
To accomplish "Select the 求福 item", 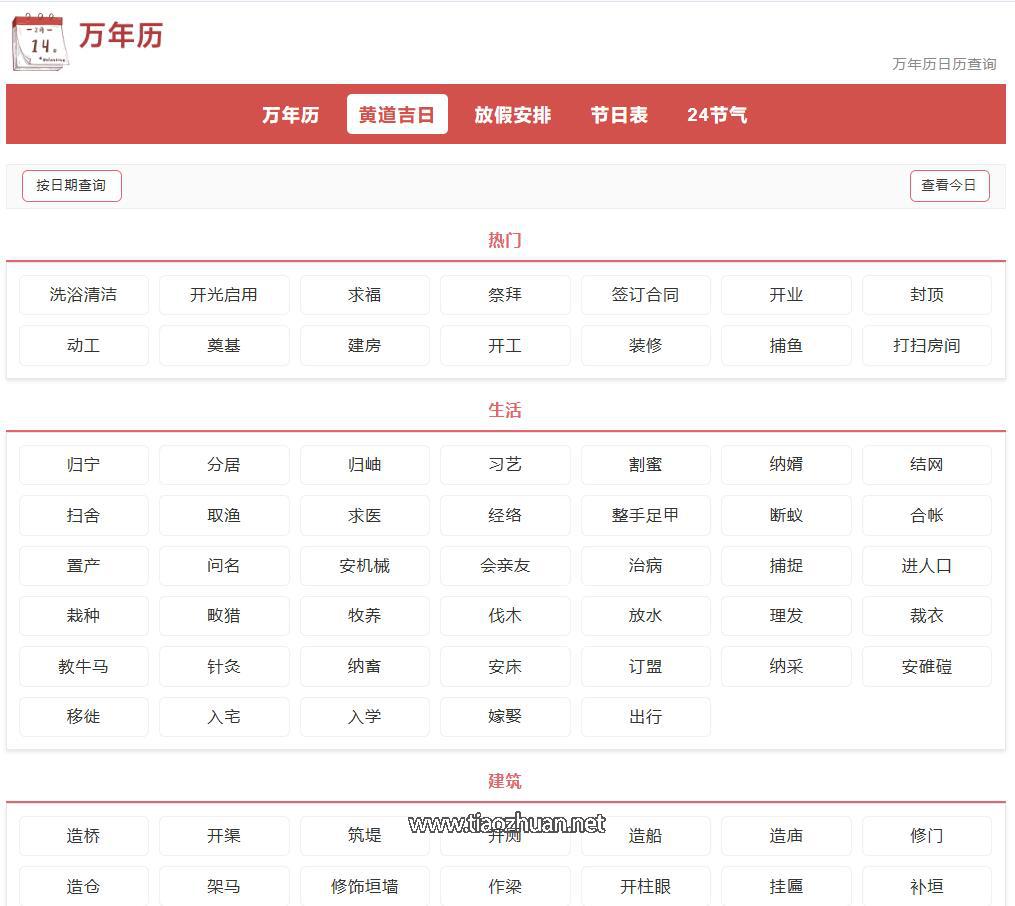I will tap(364, 295).
